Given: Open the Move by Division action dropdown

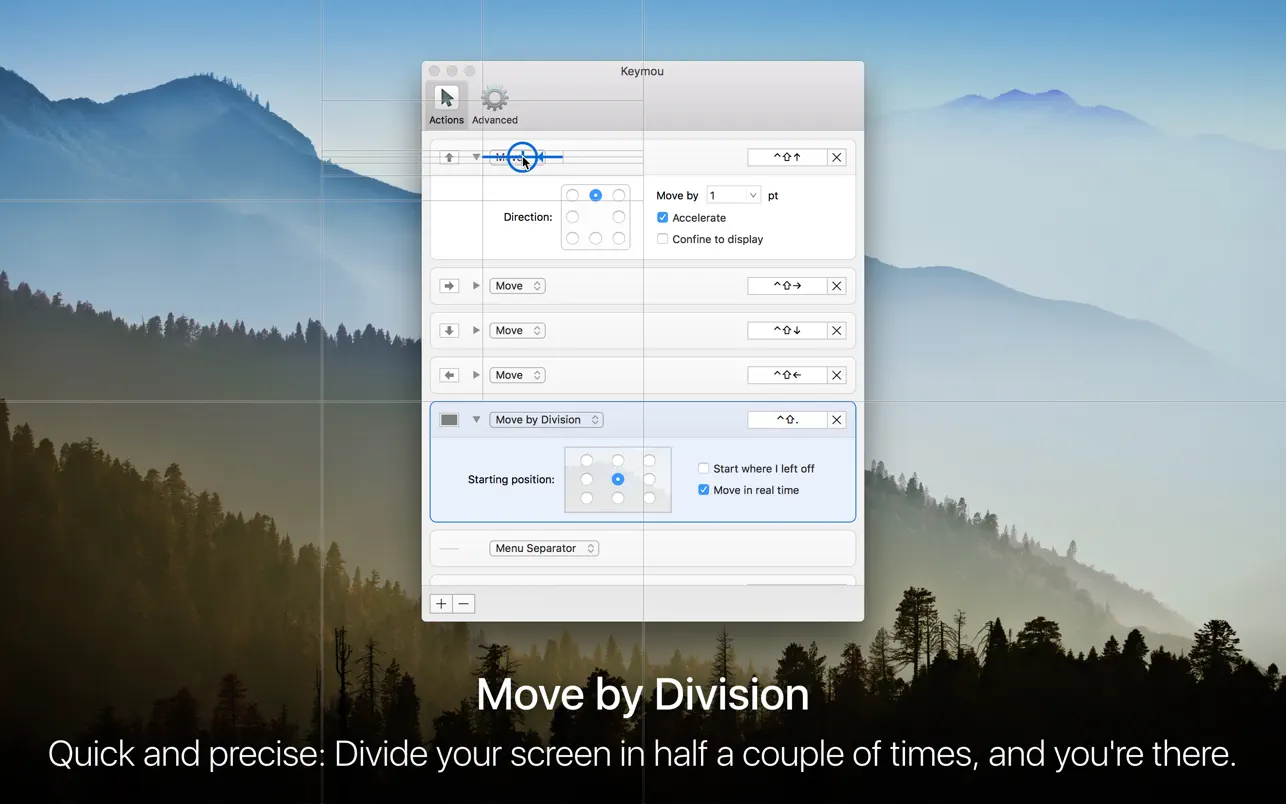Looking at the screenshot, I should (x=546, y=420).
